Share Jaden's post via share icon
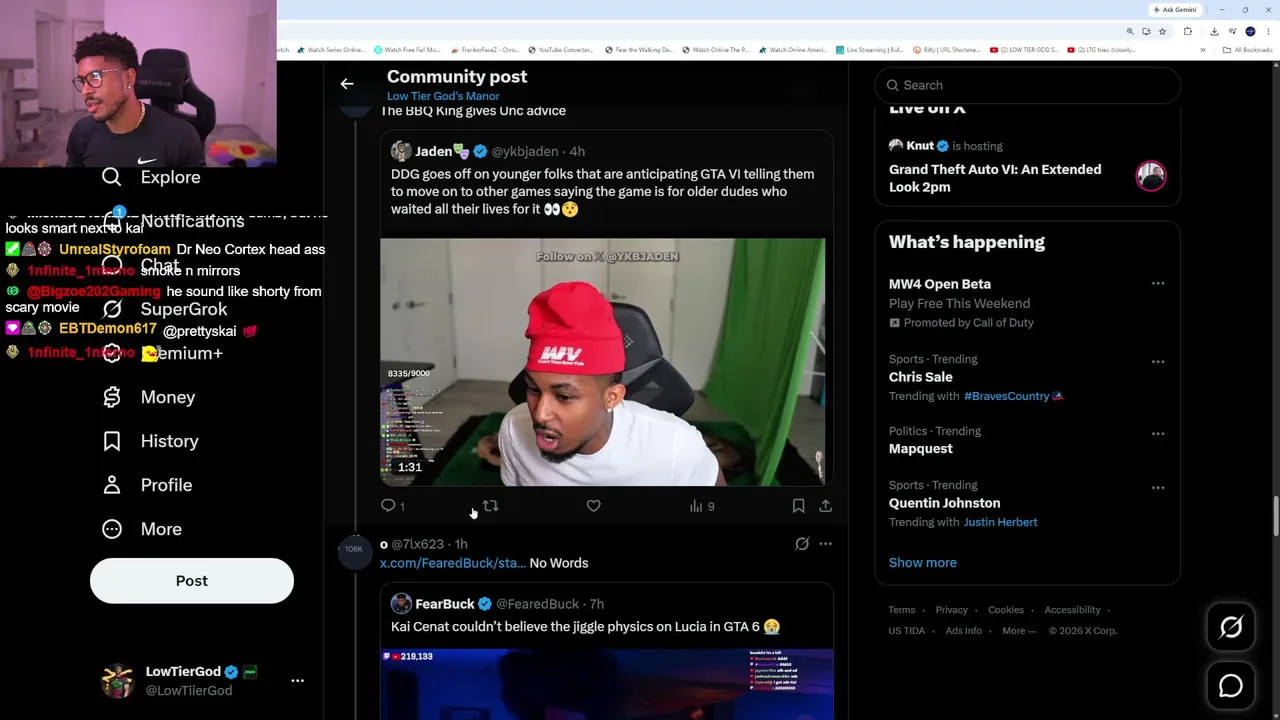This screenshot has height=720, width=1280. [x=825, y=506]
